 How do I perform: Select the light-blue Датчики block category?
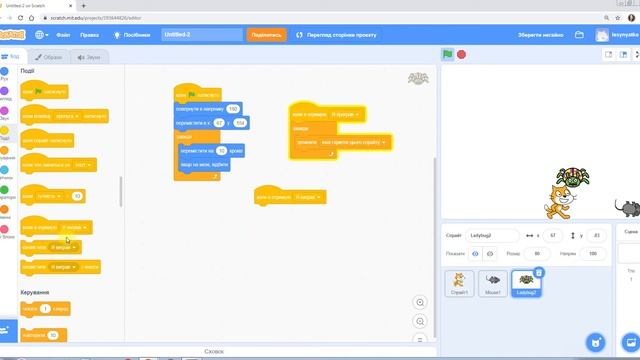[x=4, y=173]
